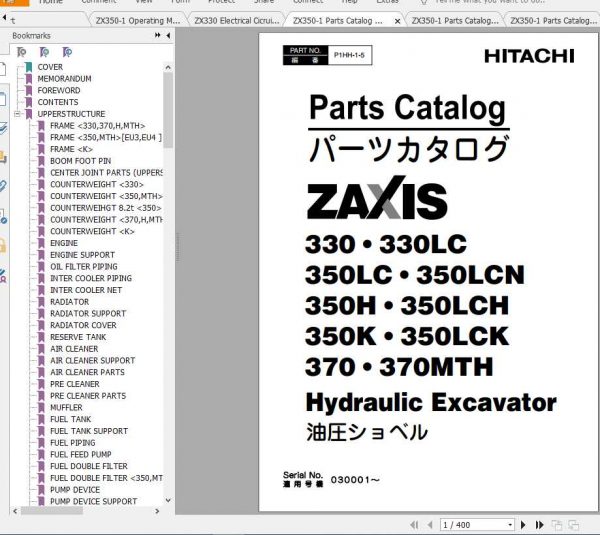The image size is (600, 535).
Task: Jump to the MUFFLER bookmark
Action: point(66,408)
